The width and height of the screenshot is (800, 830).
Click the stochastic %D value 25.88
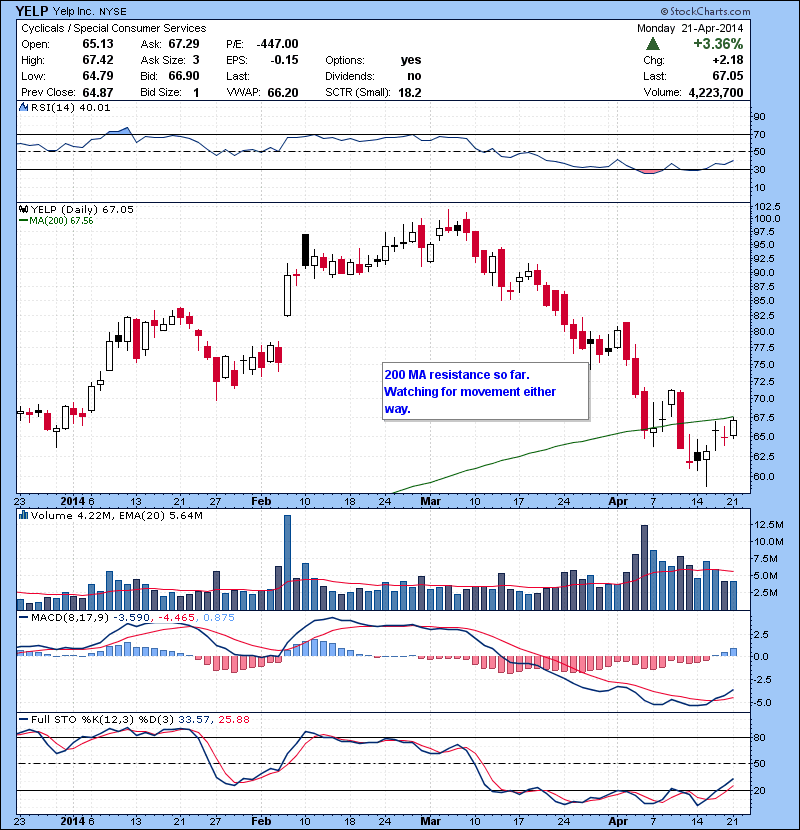click(233, 719)
